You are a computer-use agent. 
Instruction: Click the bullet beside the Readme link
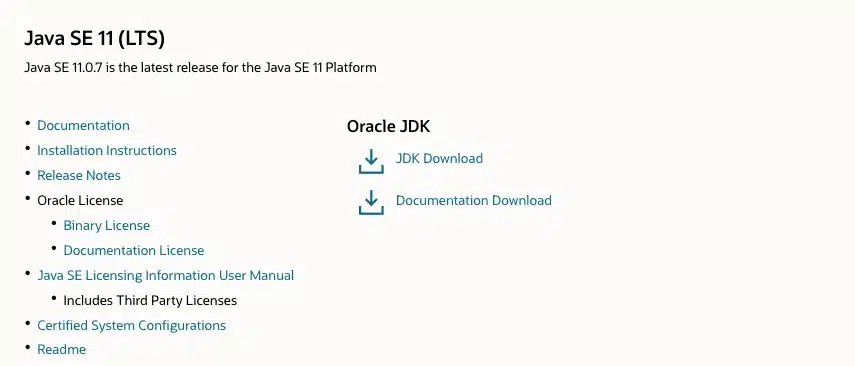(28, 347)
